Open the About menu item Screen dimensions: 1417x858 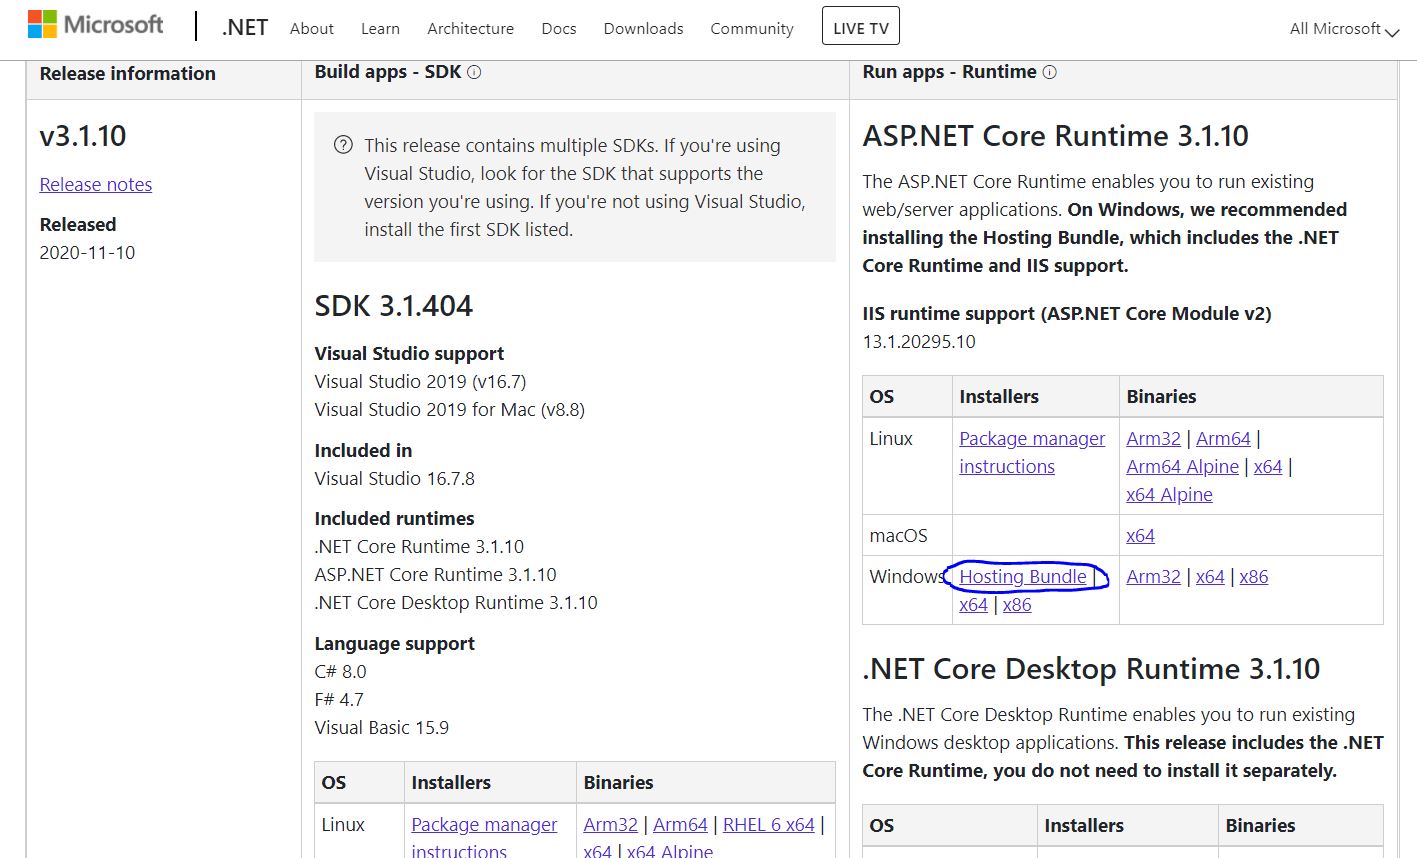[x=312, y=29]
